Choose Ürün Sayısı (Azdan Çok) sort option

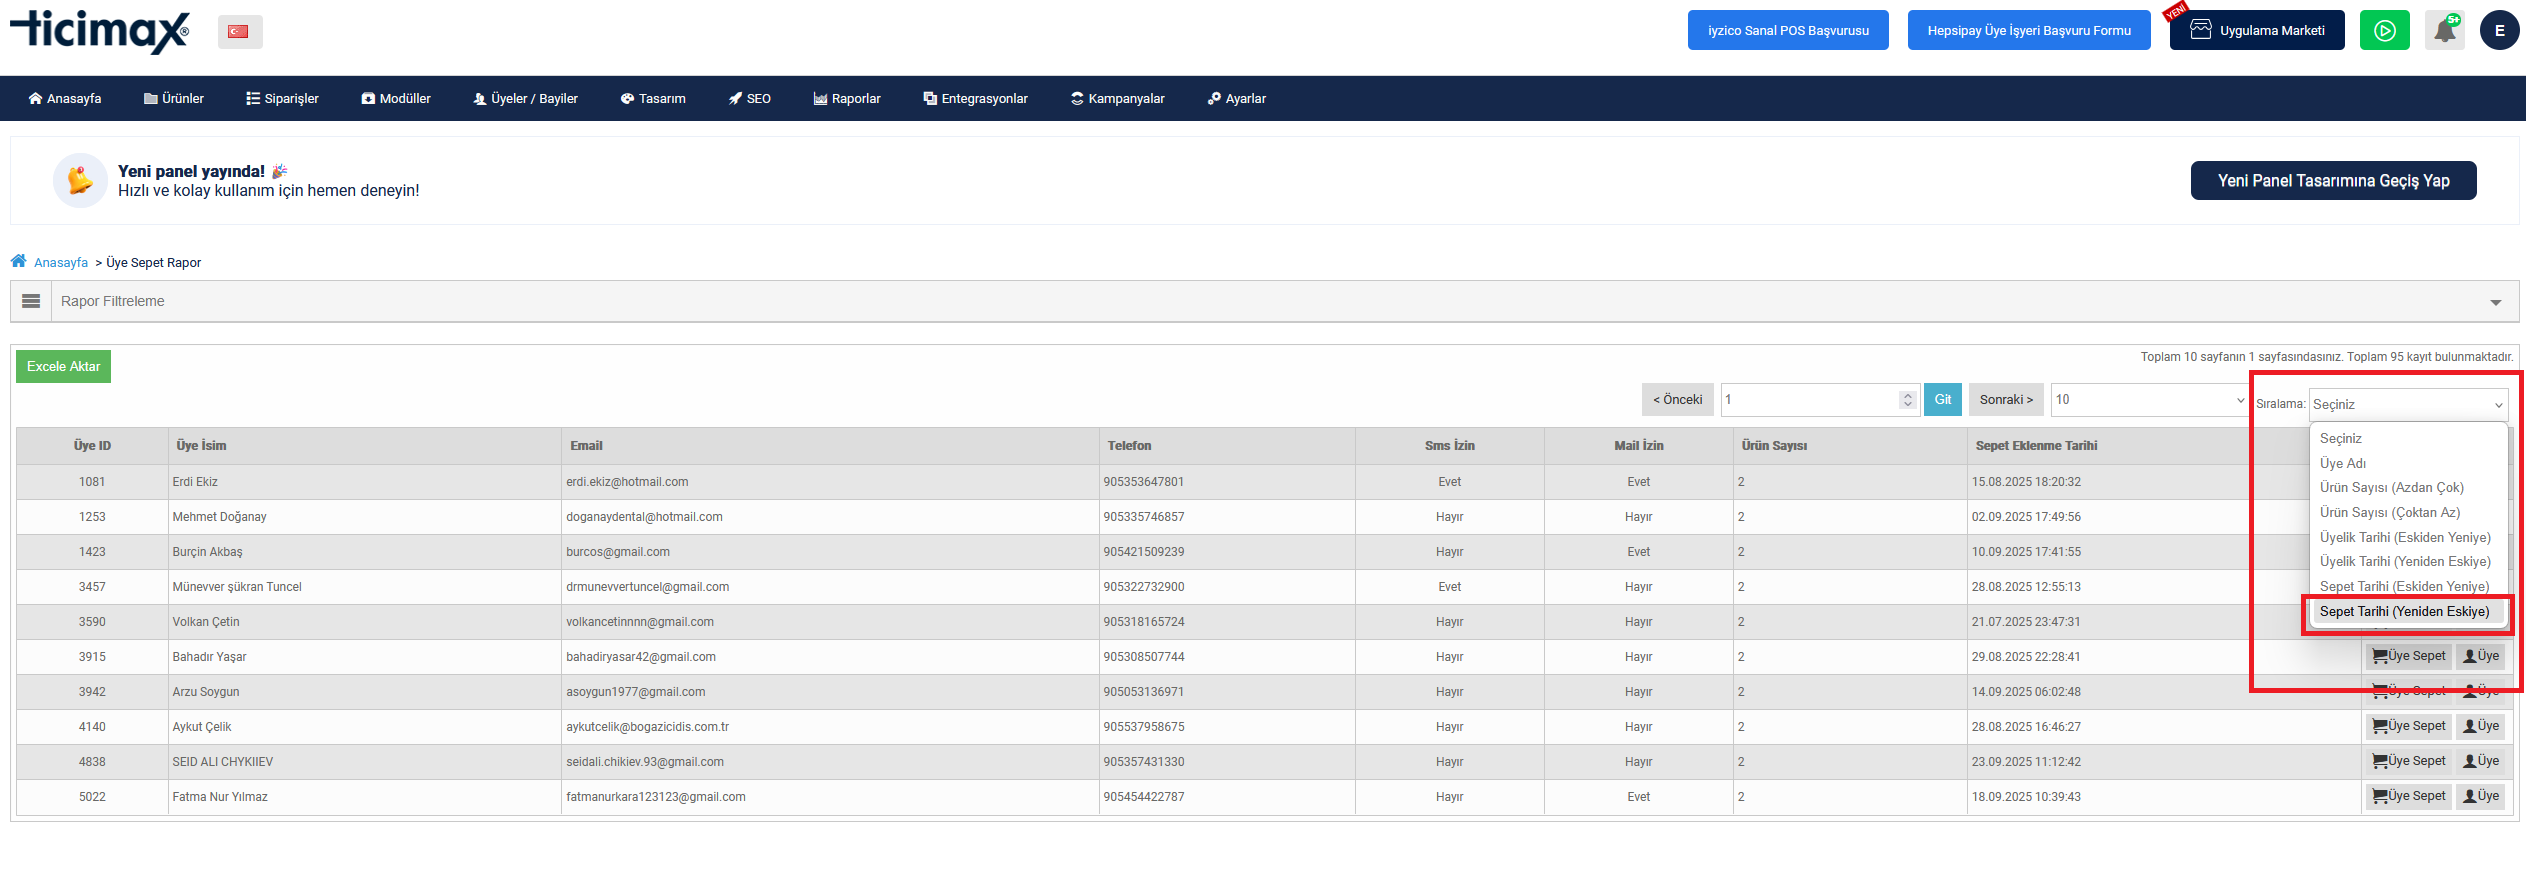click(2391, 488)
